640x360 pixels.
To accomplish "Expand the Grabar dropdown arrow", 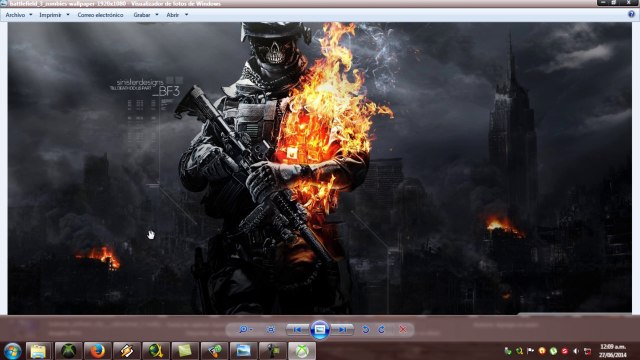I will point(157,15).
